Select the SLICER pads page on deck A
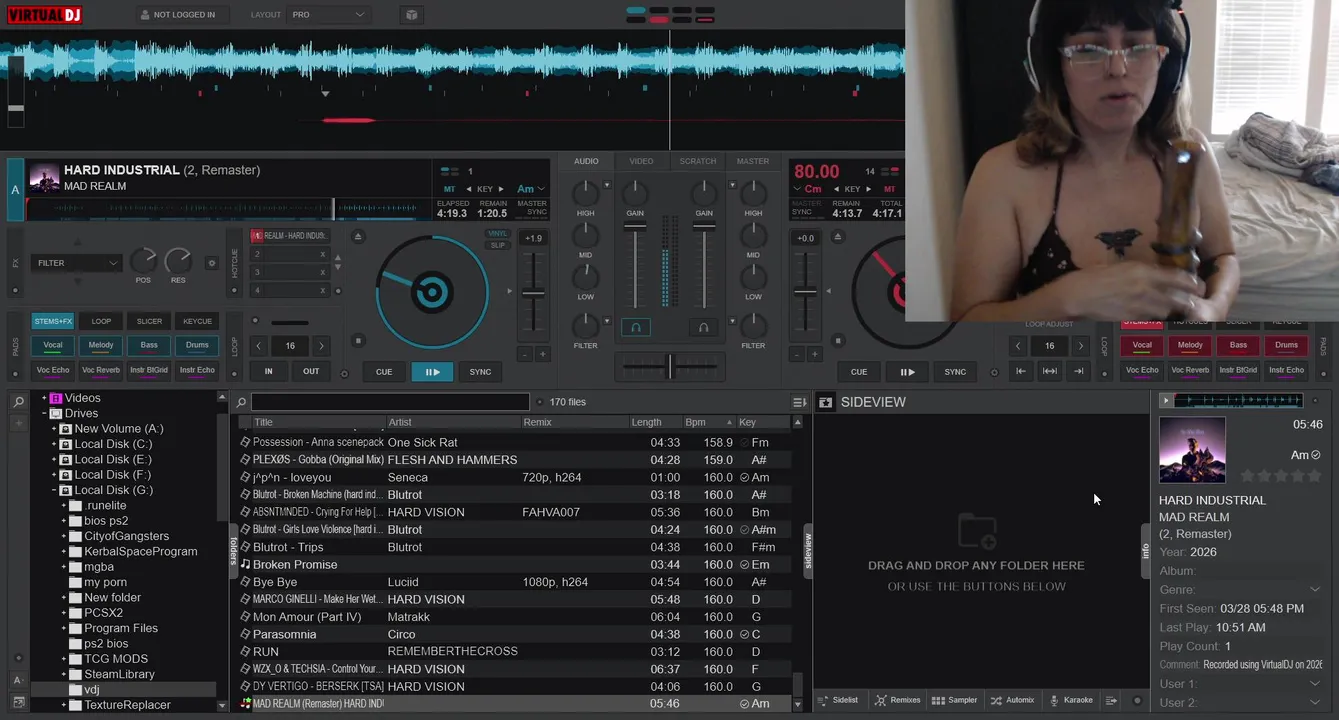Screen dimensions: 1339x720 (x=149, y=321)
